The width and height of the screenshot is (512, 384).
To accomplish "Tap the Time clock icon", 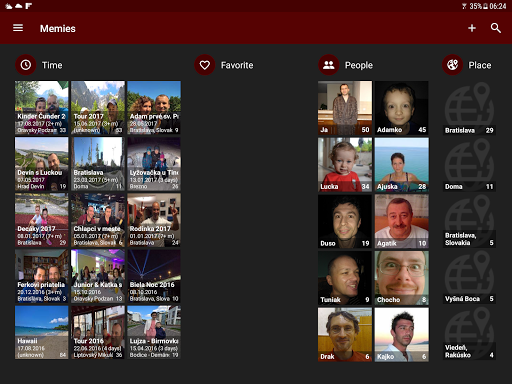I will [26, 65].
